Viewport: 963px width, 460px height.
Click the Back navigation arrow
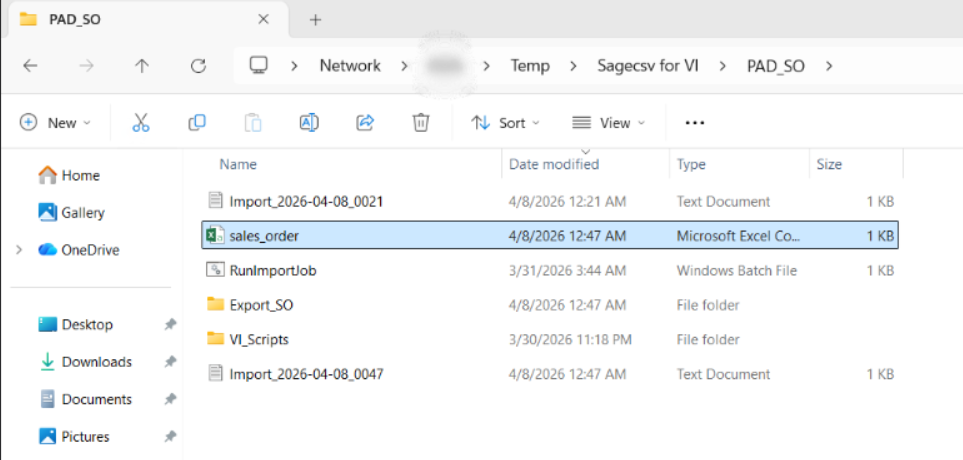tap(29, 66)
